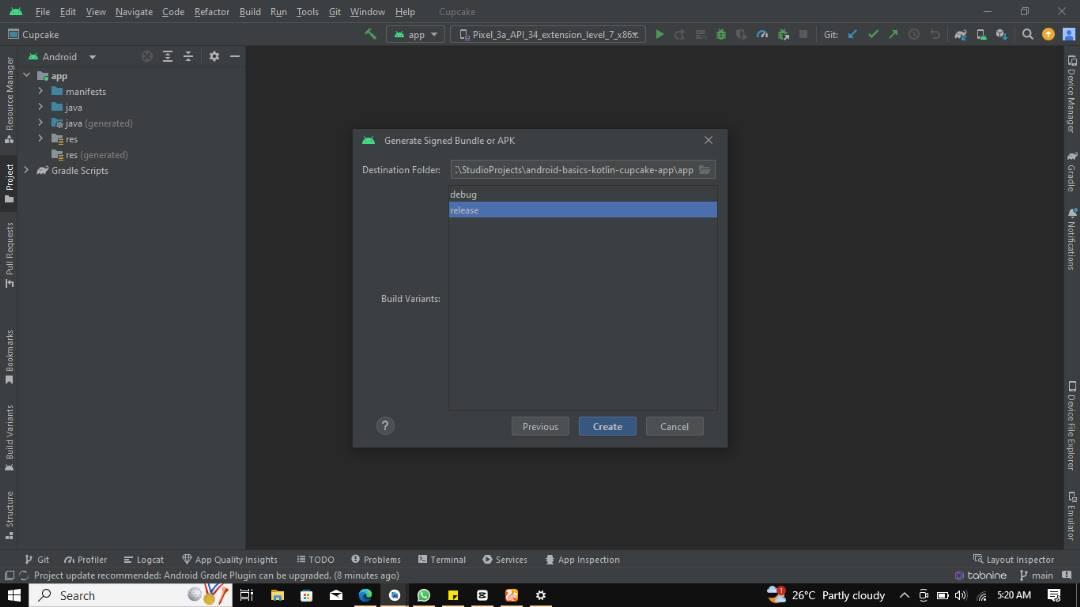This screenshot has height=607, width=1080.
Task: Click select opened file target icon
Action: tap(147, 56)
